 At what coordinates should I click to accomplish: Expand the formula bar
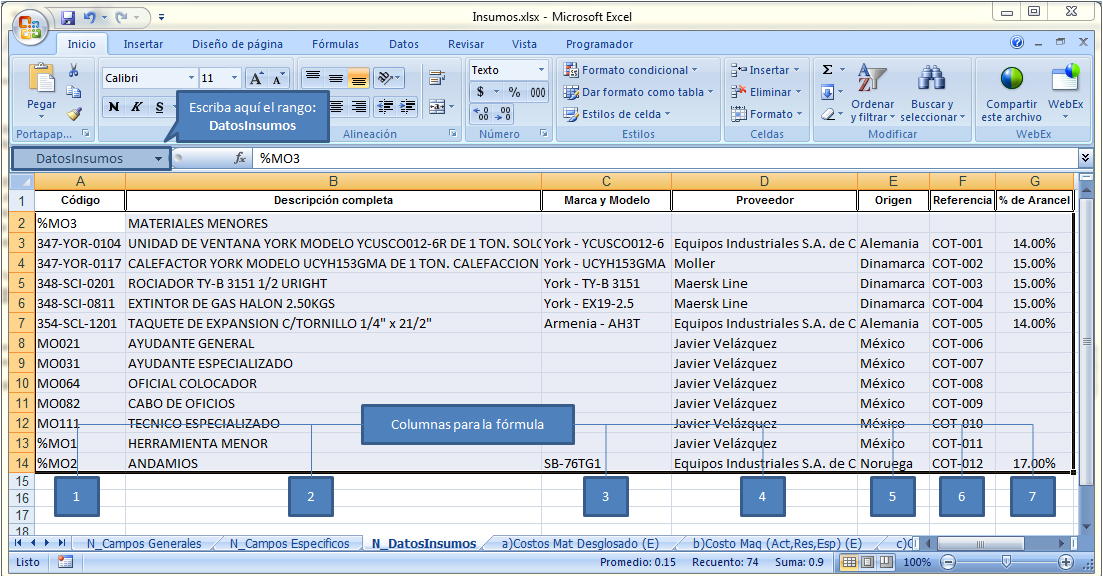point(1085,158)
